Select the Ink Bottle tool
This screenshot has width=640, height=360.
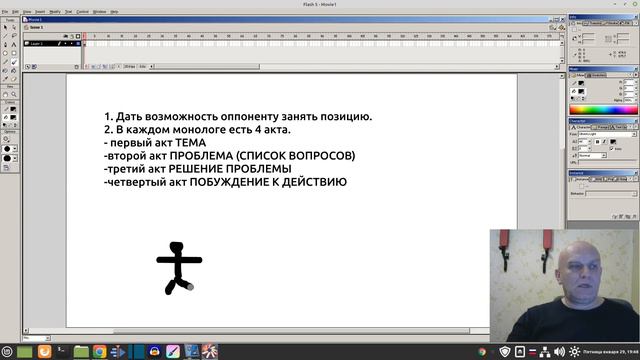pos(5,70)
